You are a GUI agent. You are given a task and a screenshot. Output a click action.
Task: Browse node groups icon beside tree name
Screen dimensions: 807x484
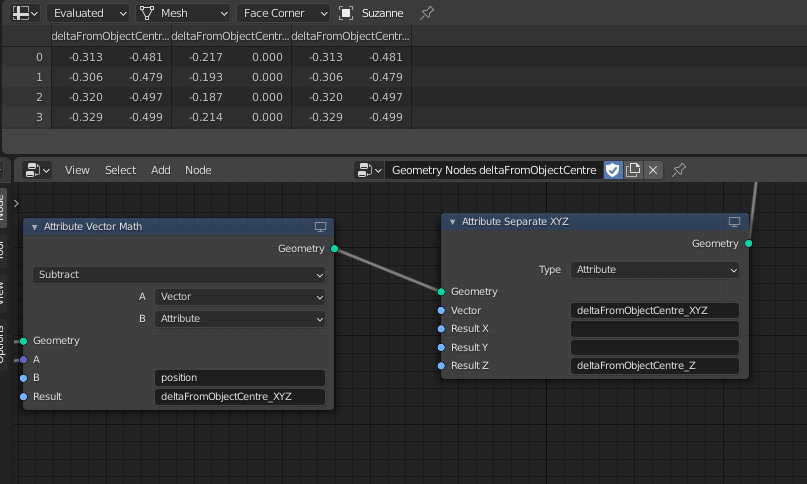(x=370, y=170)
